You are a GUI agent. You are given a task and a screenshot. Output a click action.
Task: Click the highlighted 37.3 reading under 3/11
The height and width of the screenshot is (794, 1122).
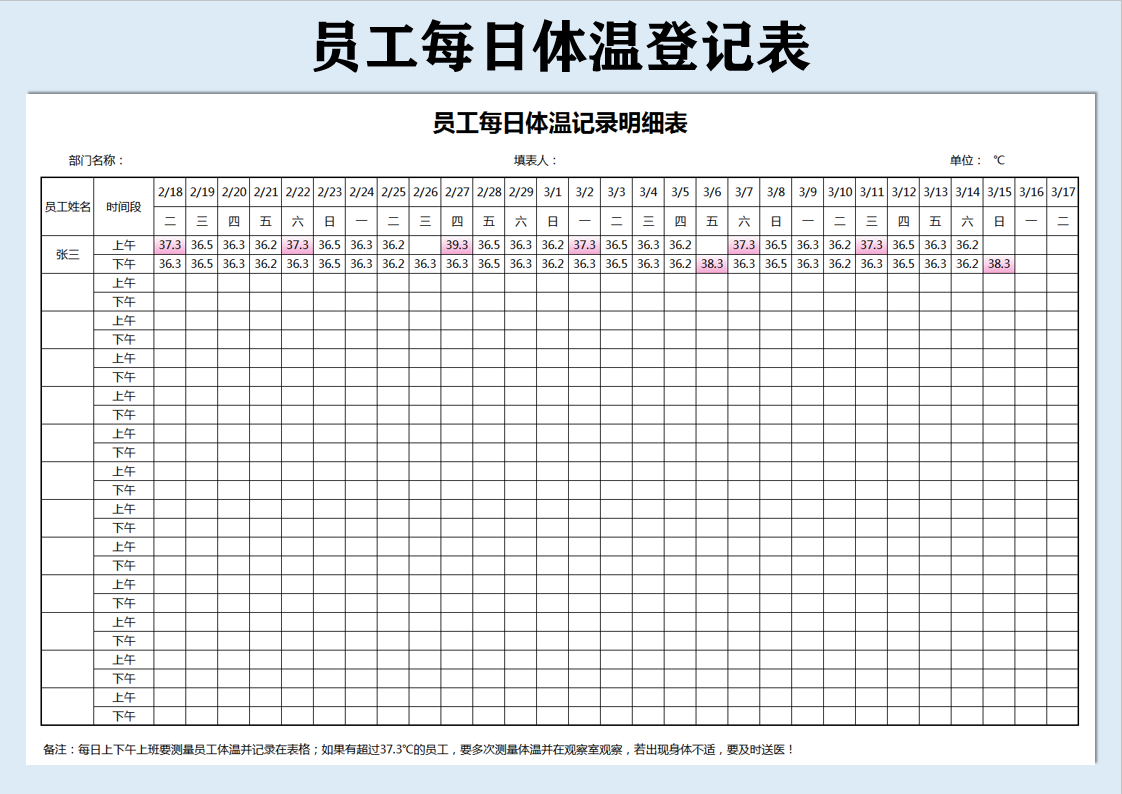(869, 244)
